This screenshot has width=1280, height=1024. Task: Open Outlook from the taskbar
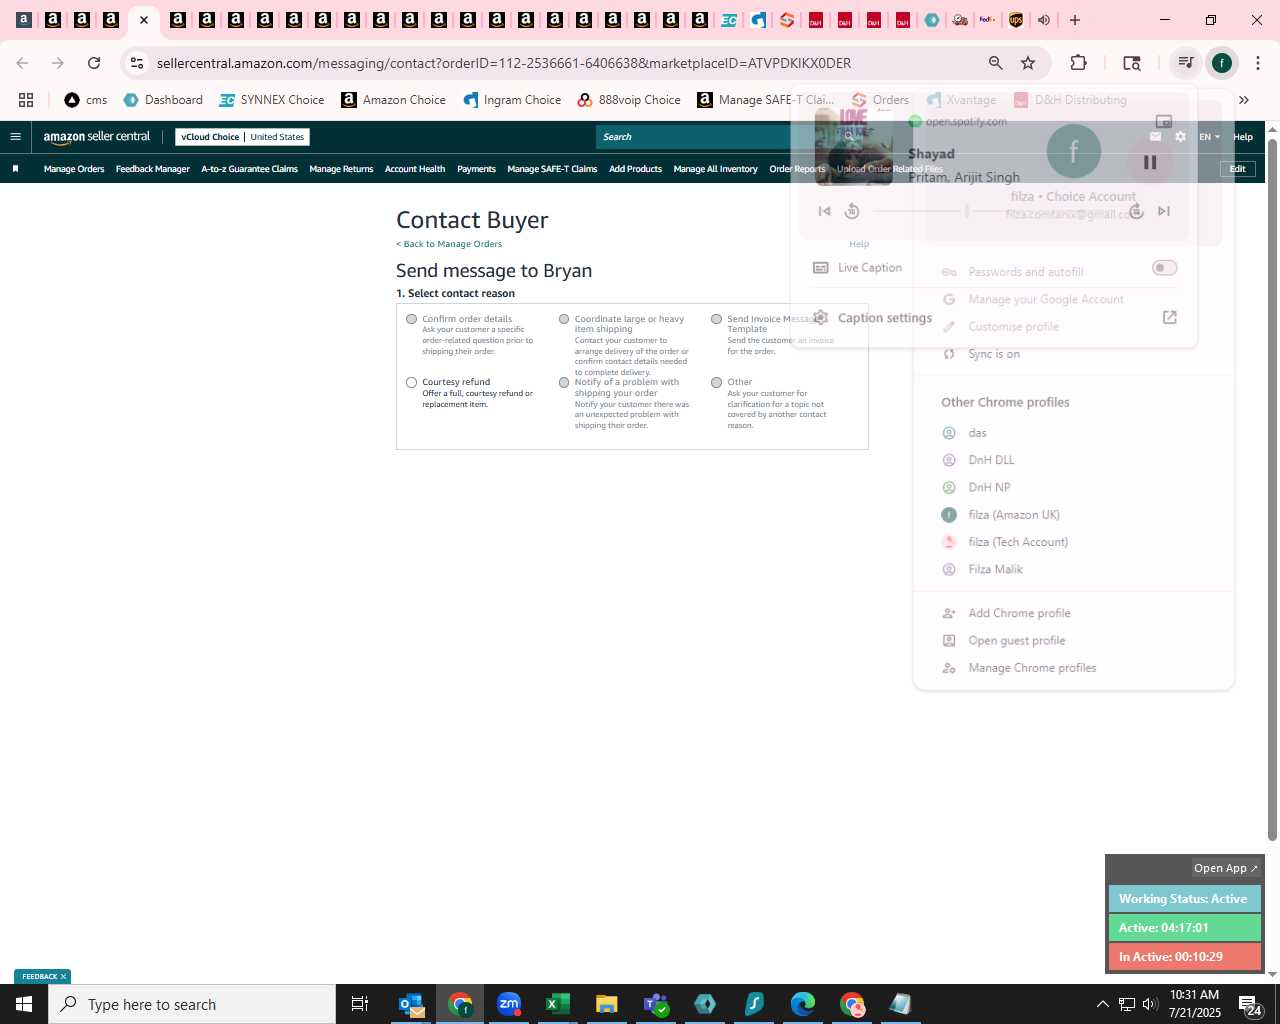click(411, 1004)
